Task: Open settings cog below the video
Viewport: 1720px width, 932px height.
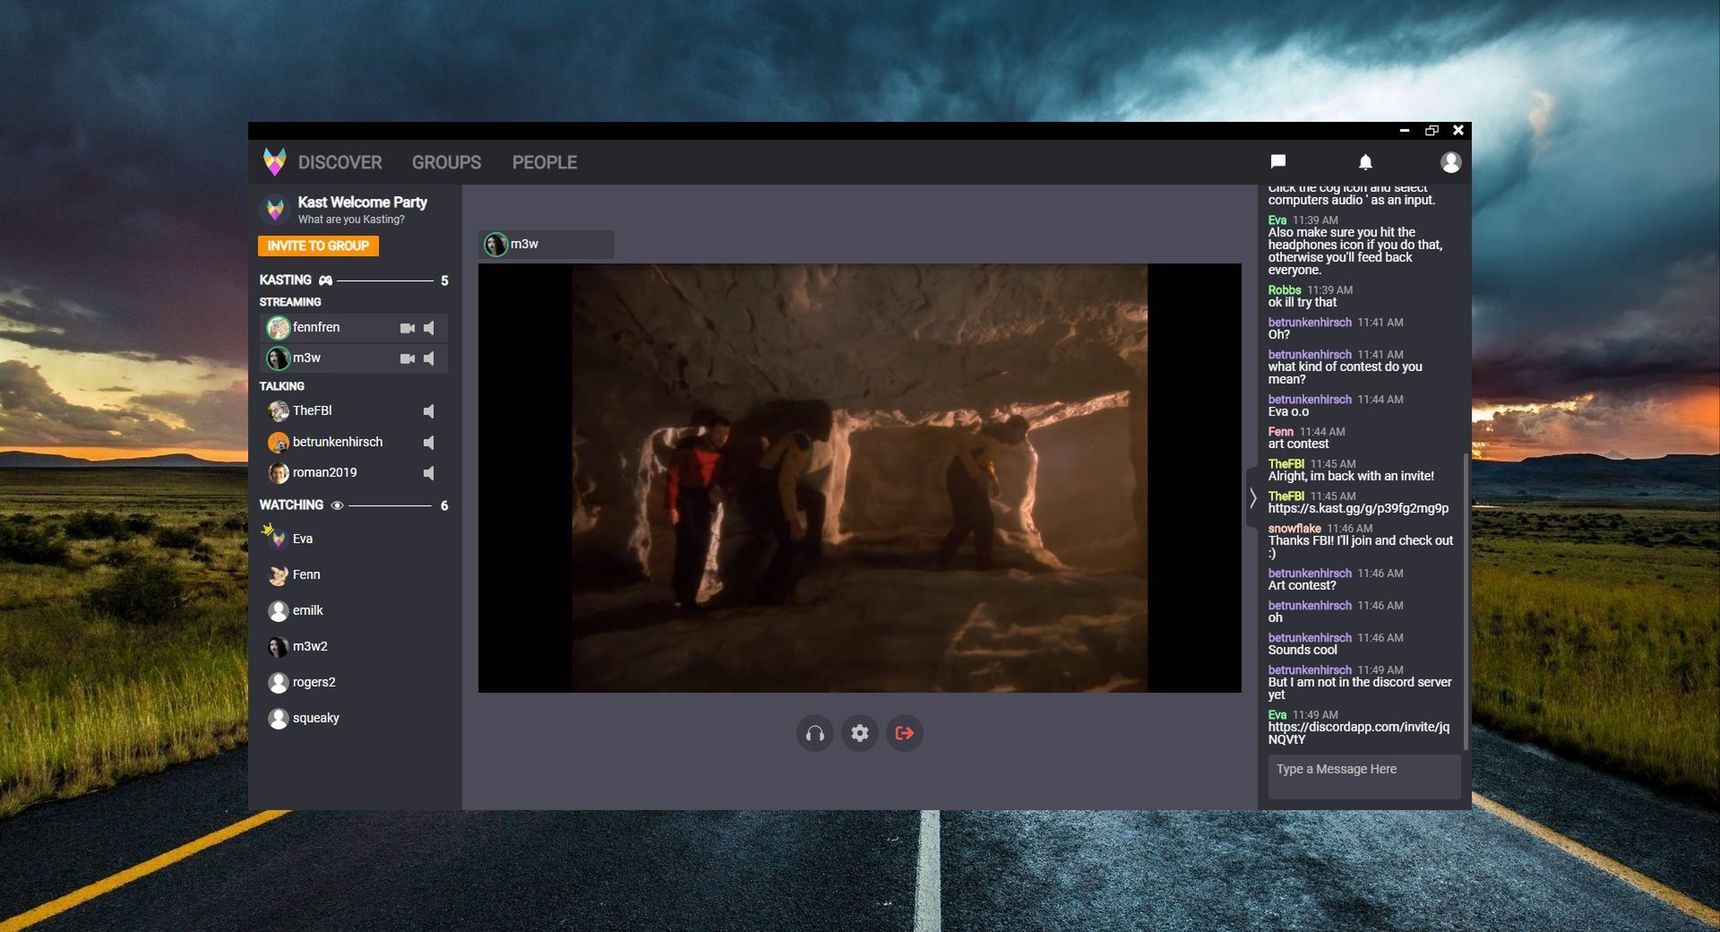Action: tap(860, 733)
